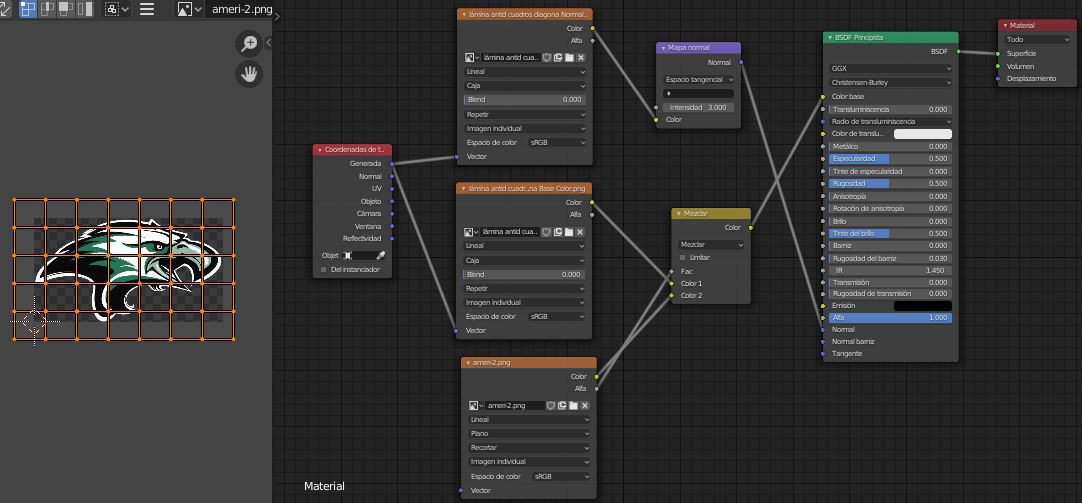Click open folder icon in ameri-2.png node
1082x503 pixels.
pyautogui.click(x=573, y=406)
